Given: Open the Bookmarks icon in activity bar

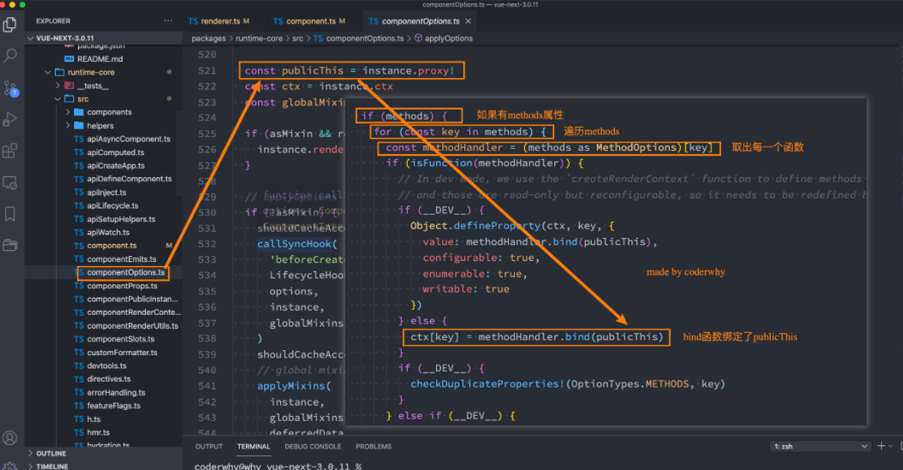Looking at the screenshot, I should click(10, 214).
